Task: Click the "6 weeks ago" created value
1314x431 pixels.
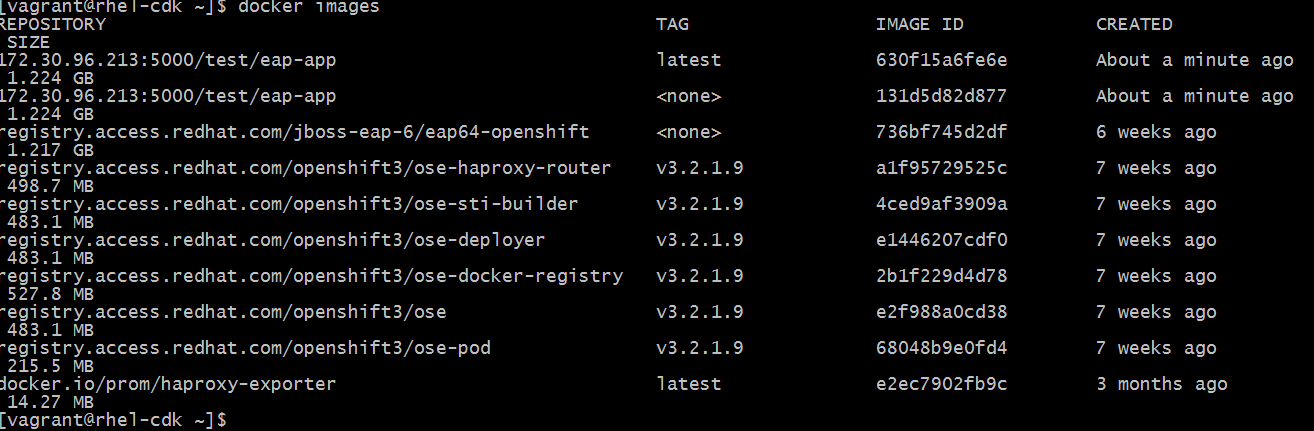Action: (x=1156, y=132)
